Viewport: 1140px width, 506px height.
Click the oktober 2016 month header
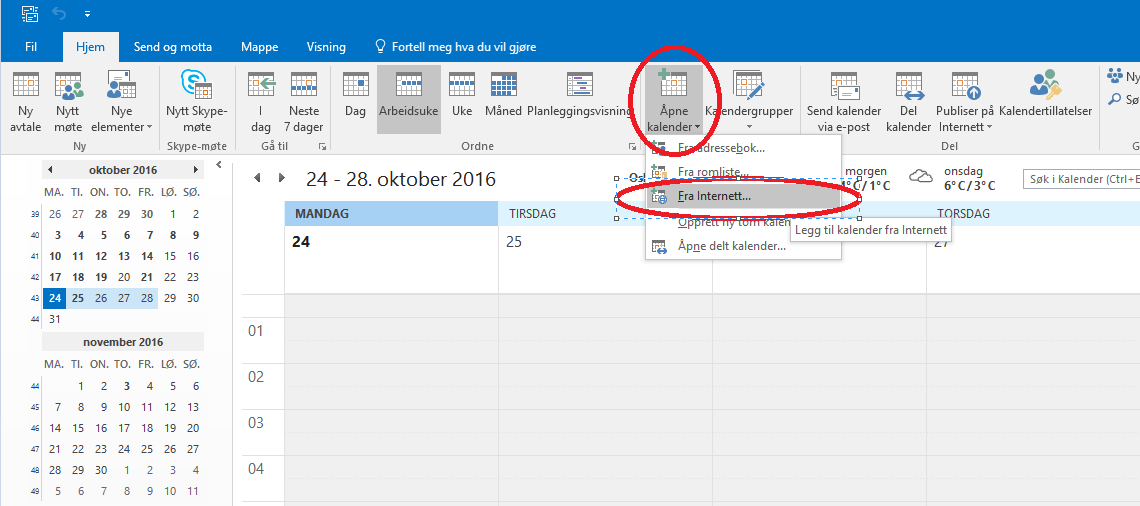[x=123, y=170]
